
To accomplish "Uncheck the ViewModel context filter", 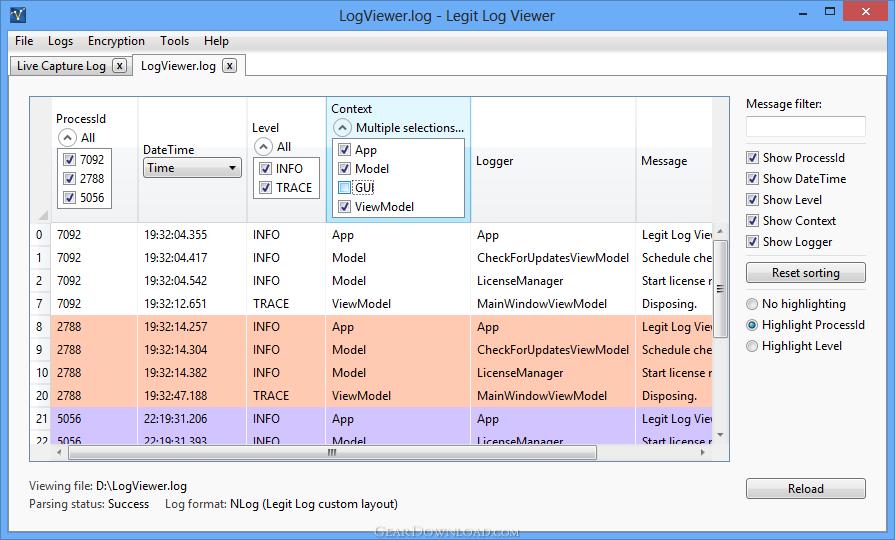I will pyautogui.click(x=344, y=207).
